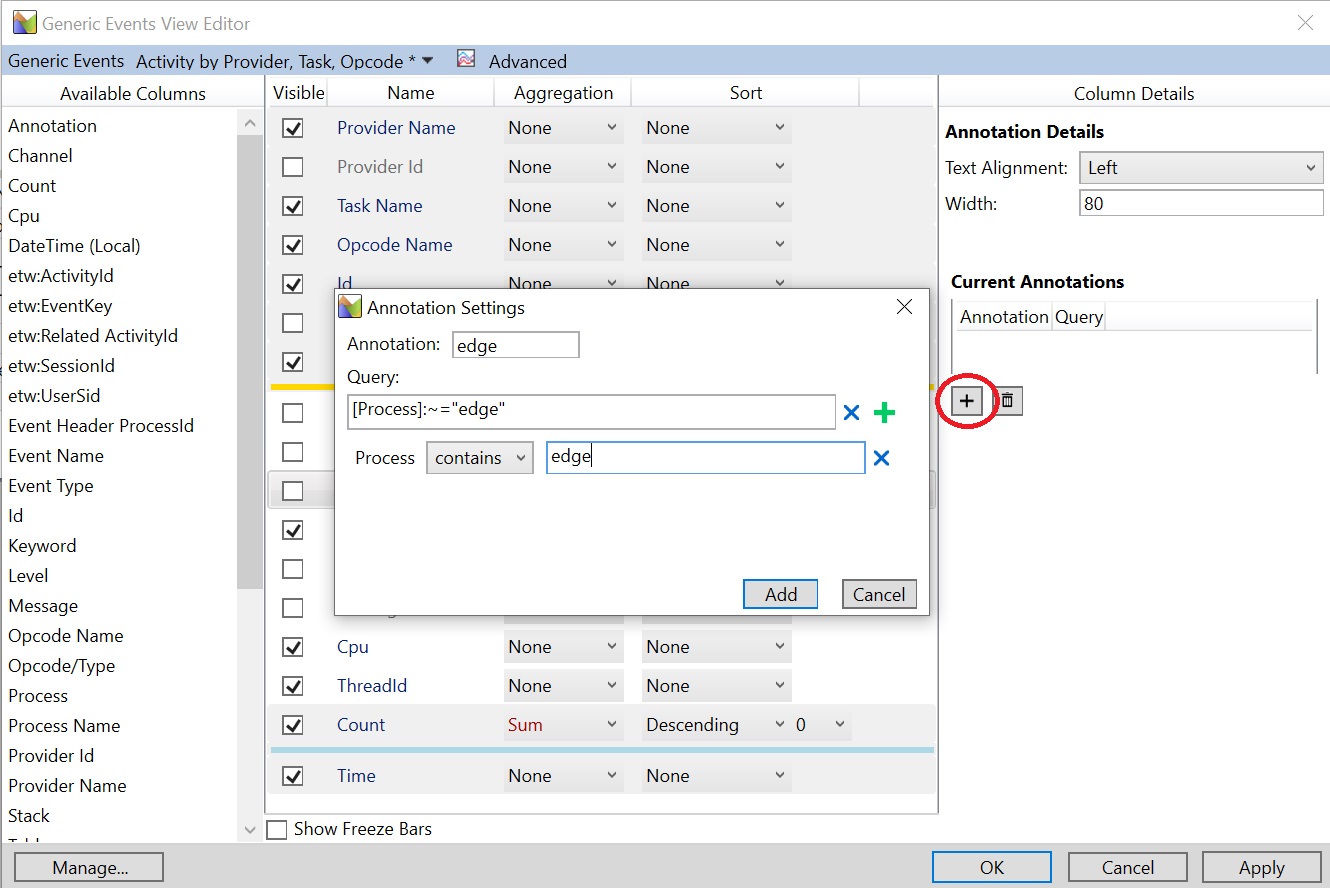Toggle the Show Freeze Bars checkbox
1330x888 pixels.
(276, 829)
